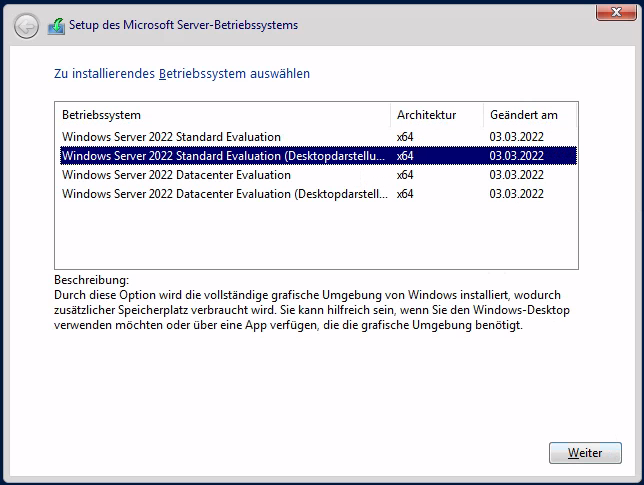Click the 03.03.2022 date of Datacenter Desktopdarstell... row
The width and height of the screenshot is (644, 485).
coord(516,193)
